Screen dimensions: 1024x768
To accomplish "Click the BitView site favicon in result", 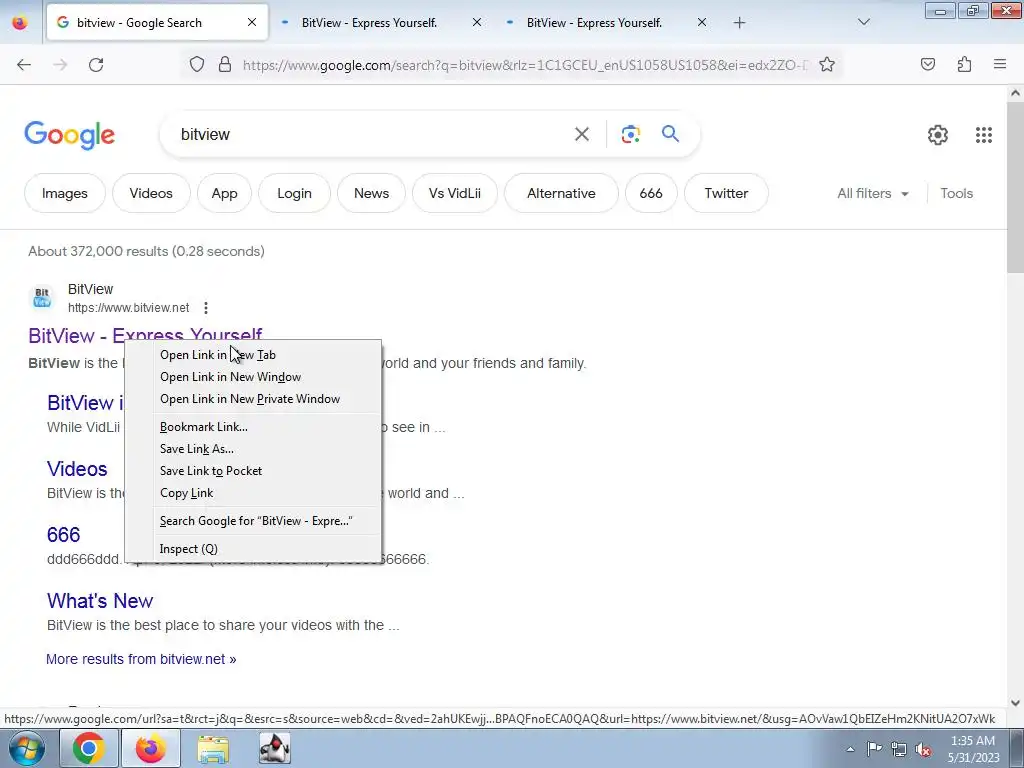I will click(x=42, y=298).
